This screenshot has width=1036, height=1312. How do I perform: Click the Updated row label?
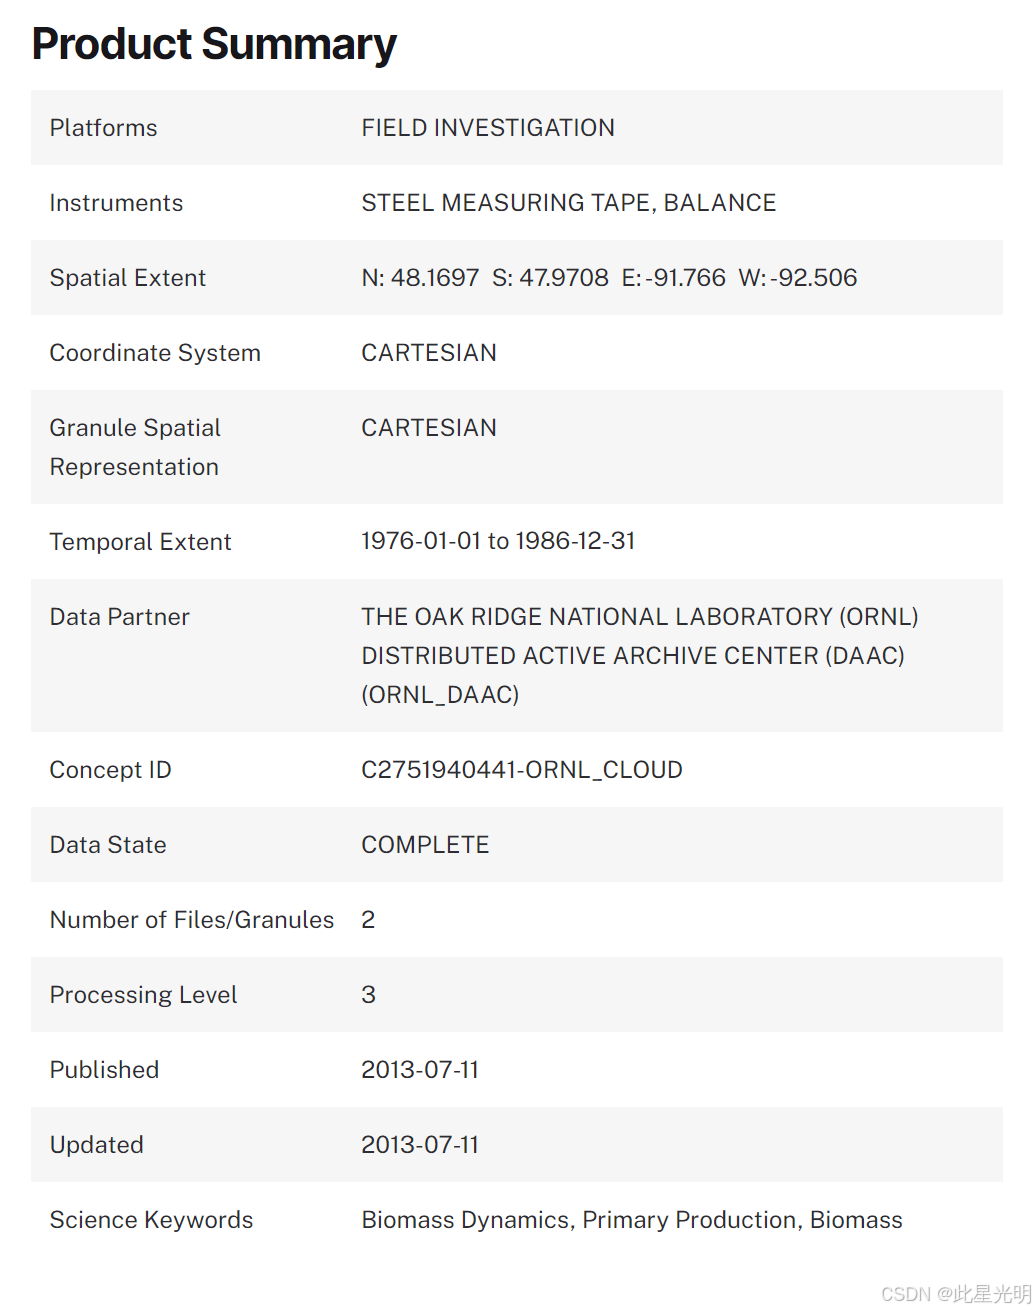(97, 1145)
